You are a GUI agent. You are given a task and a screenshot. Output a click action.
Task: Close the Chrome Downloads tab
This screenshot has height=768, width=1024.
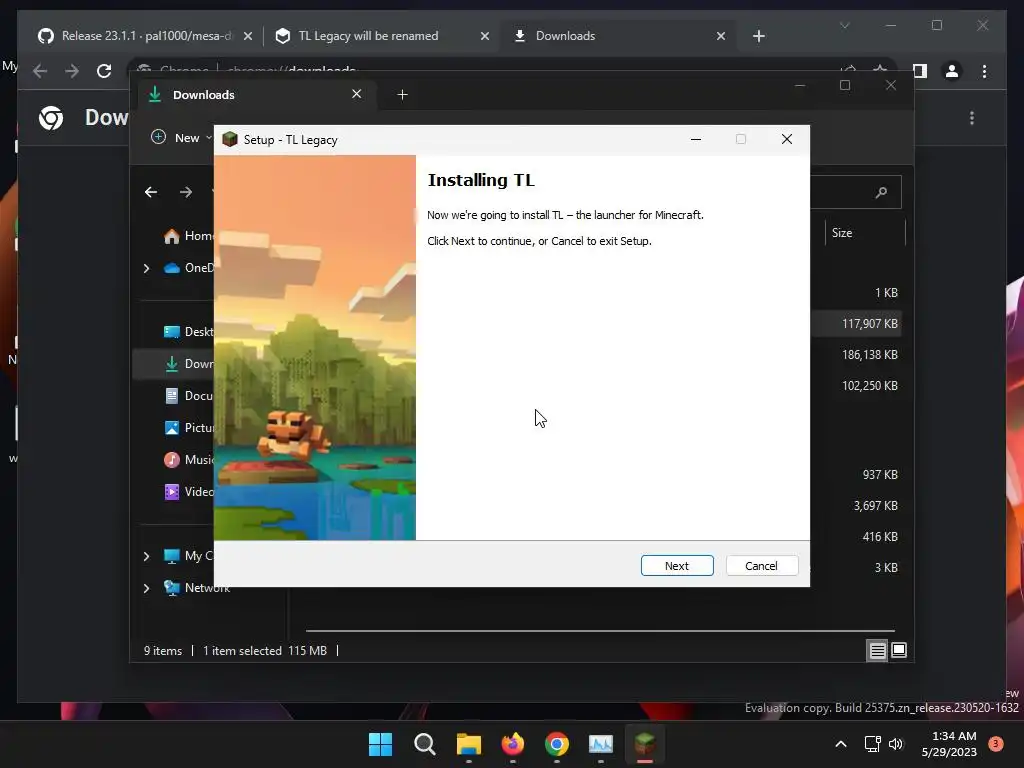[720, 36]
